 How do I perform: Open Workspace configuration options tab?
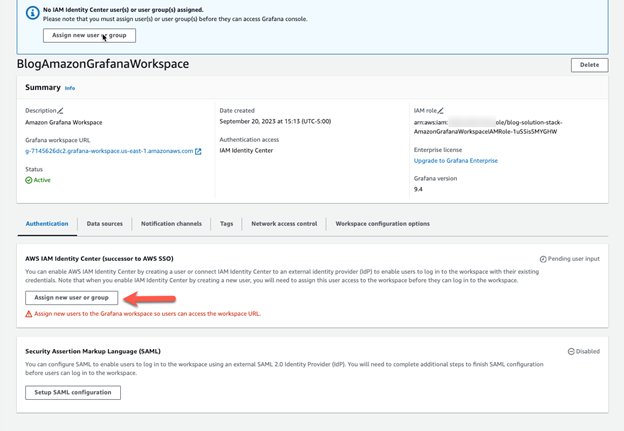382,224
